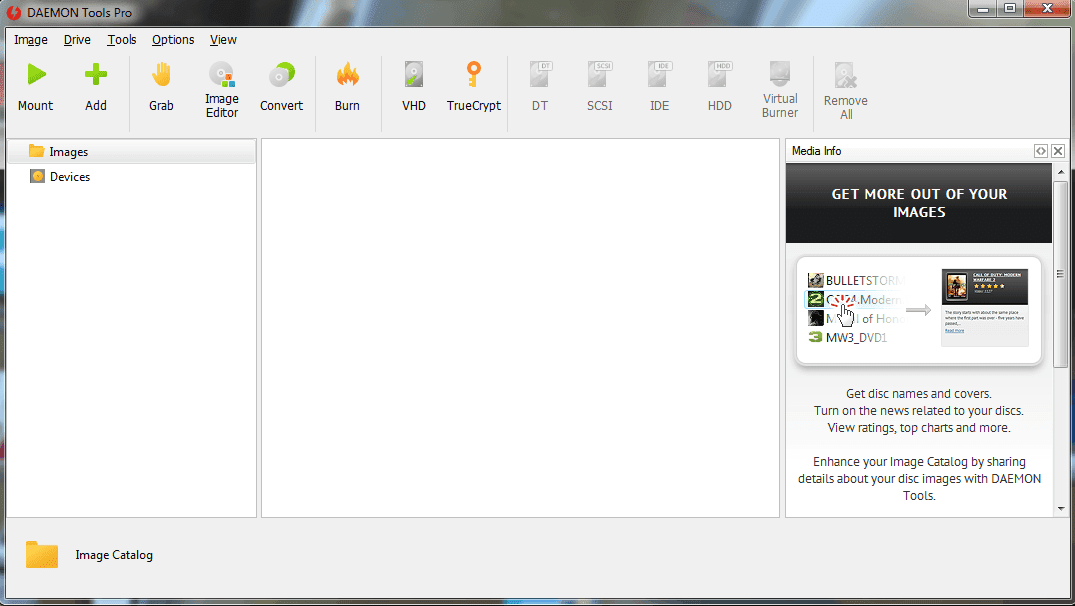The image size is (1075, 606).
Task: Click the Media Info scrollbar thumb
Action: pyautogui.click(x=1061, y=274)
